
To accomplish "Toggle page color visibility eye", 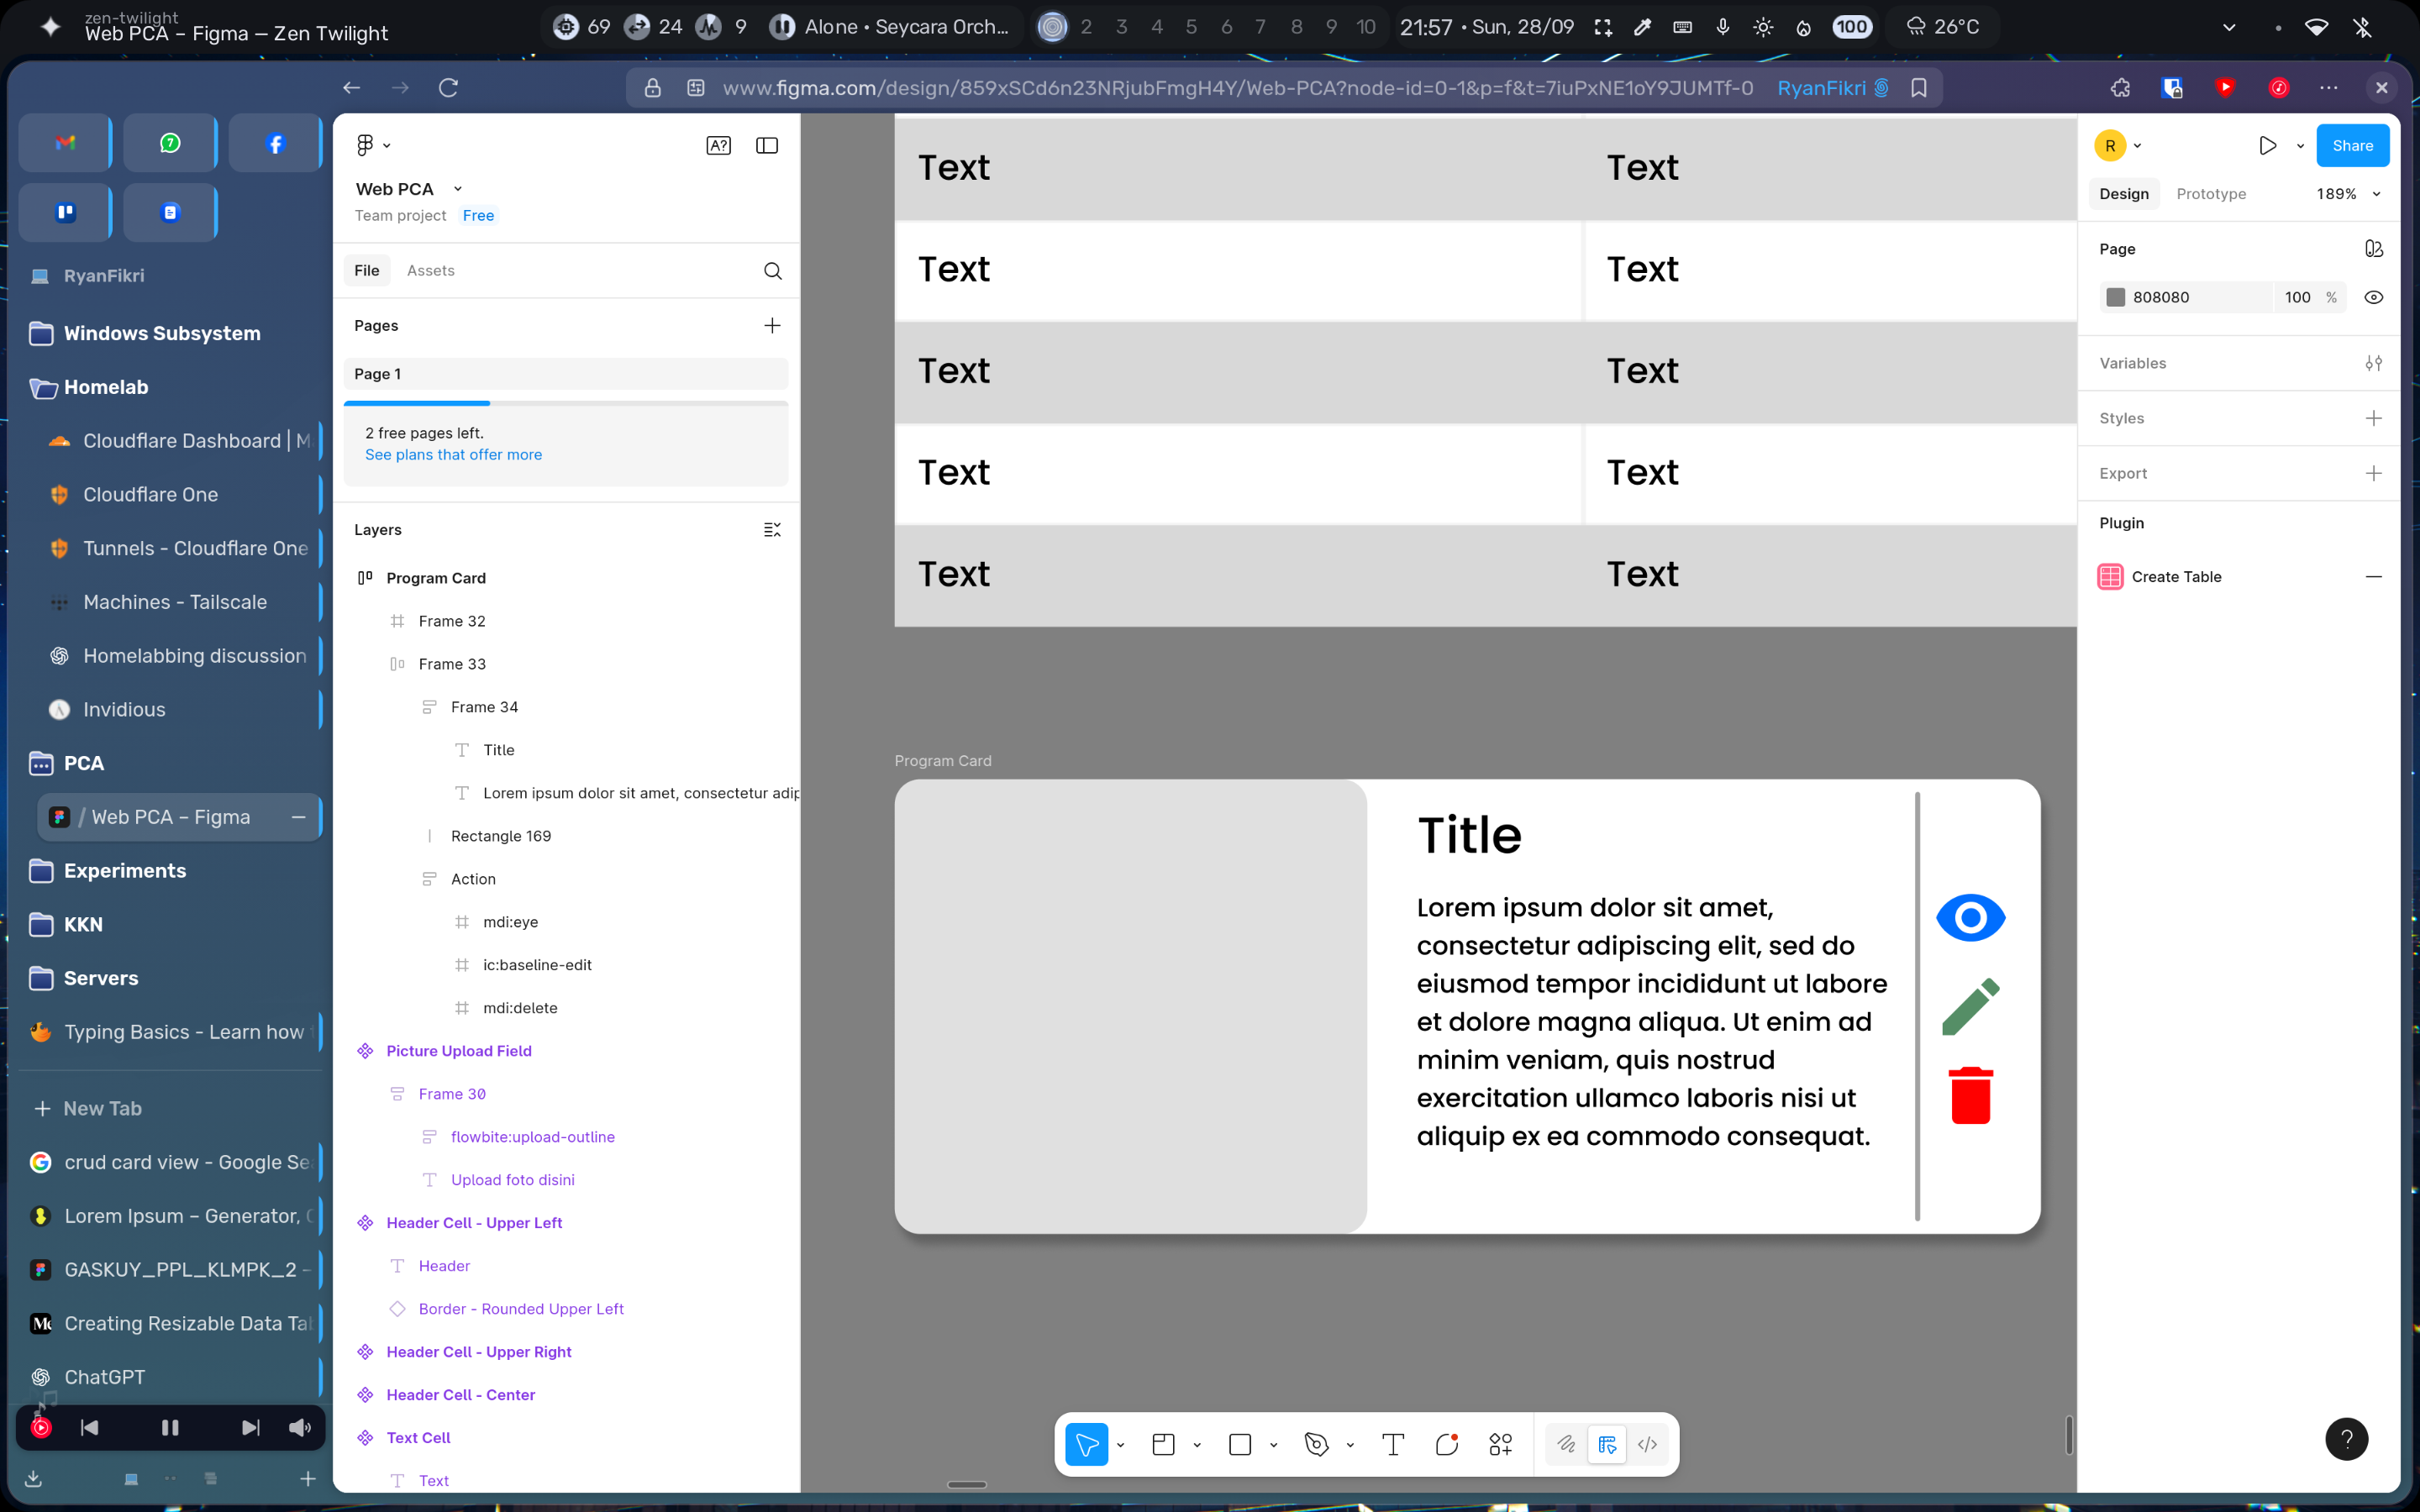I will tap(2373, 297).
